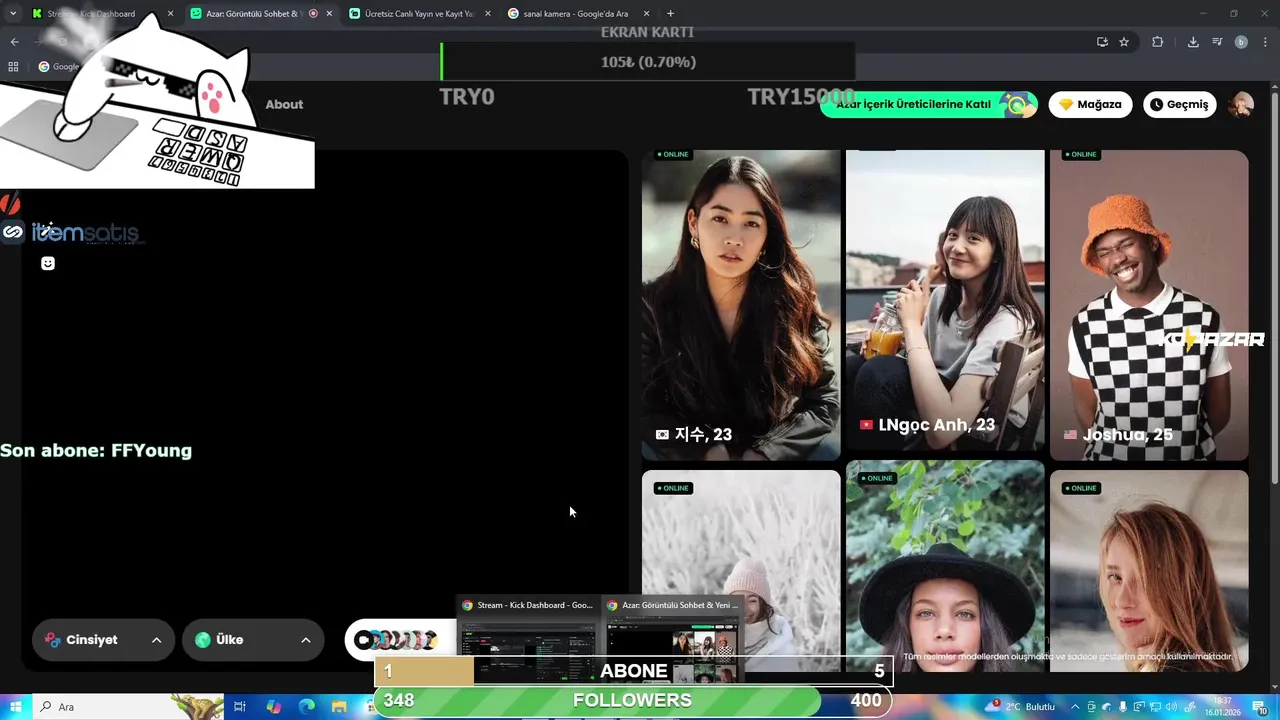Close the Ücretsiz Canlı Yayın tab
This screenshot has width=1280, height=720.
click(487, 14)
